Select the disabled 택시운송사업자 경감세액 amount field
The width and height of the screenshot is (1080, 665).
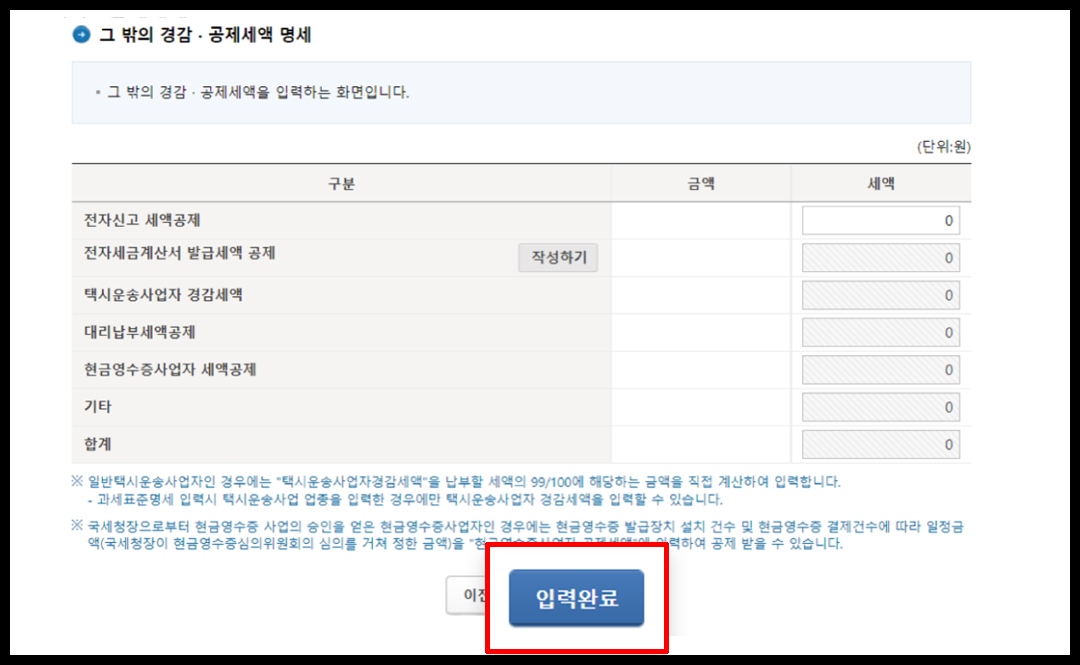click(x=881, y=294)
